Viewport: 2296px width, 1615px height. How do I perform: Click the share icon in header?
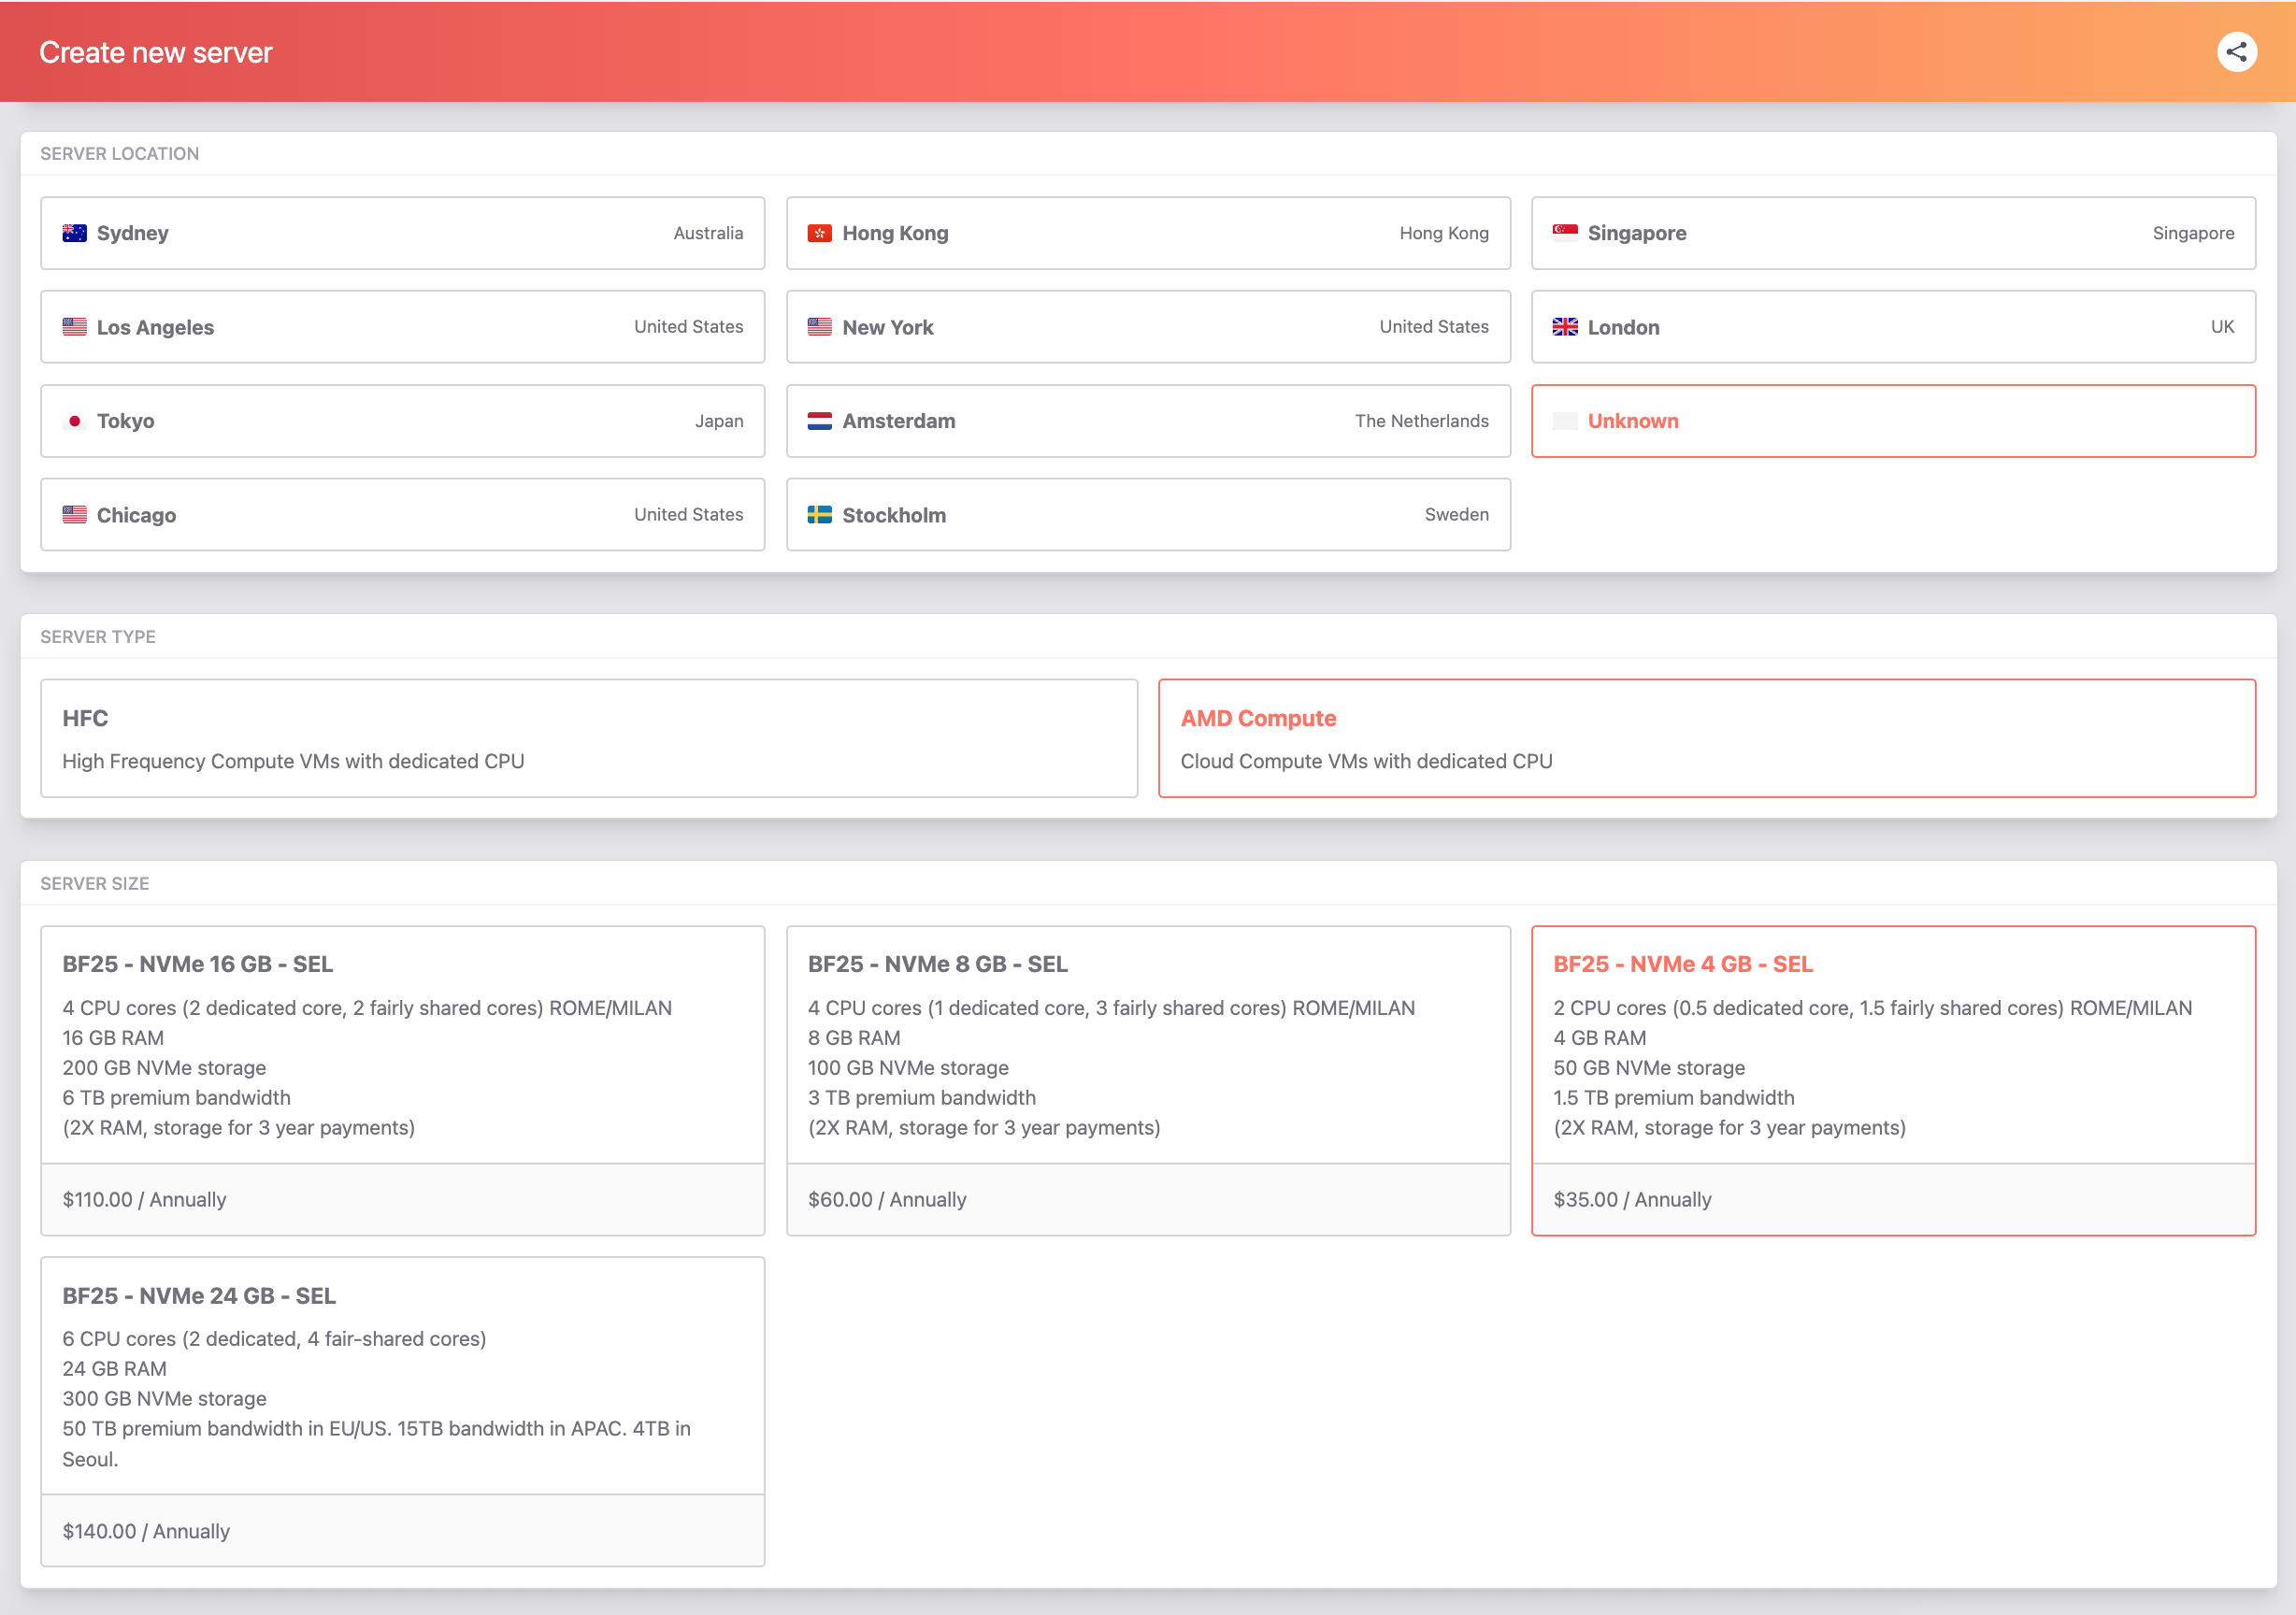coord(2236,52)
